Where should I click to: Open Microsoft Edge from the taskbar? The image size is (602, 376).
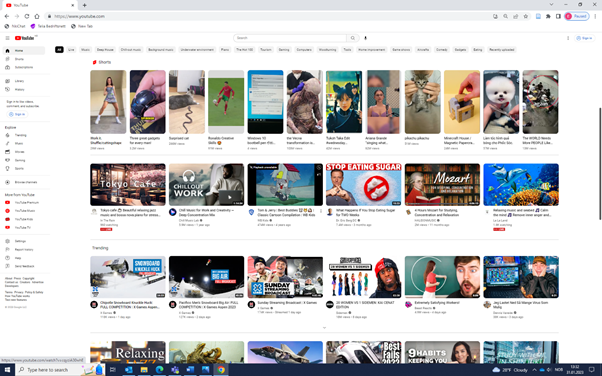pos(159,370)
